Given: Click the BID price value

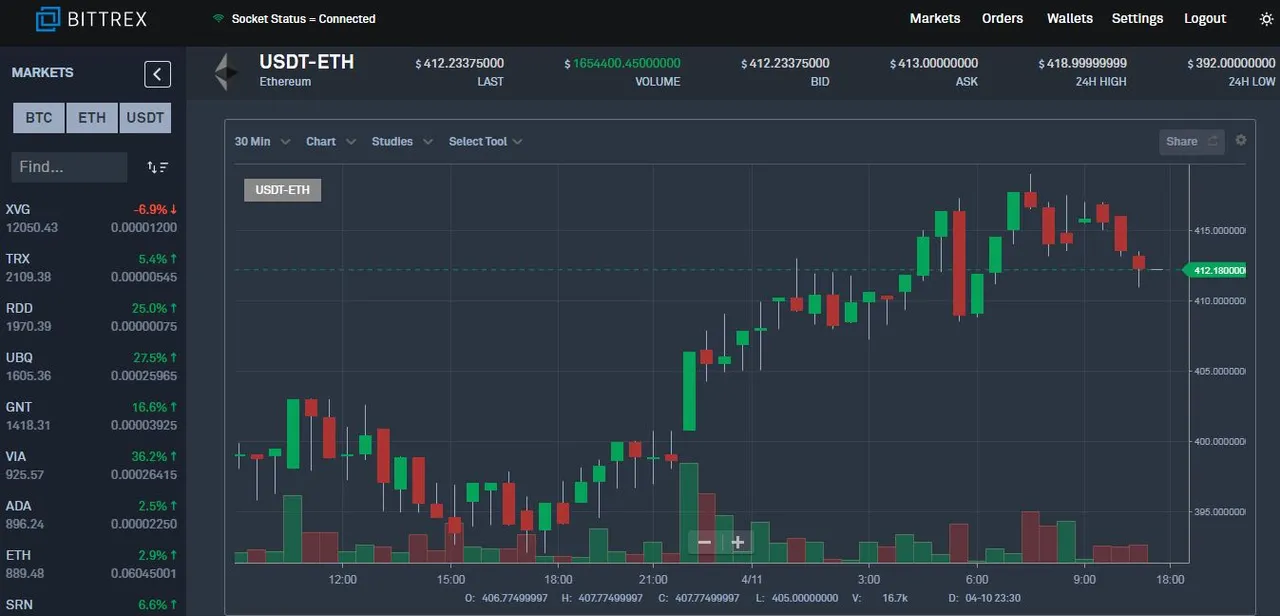Looking at the screenshot, I should click(x=785, y=63).
